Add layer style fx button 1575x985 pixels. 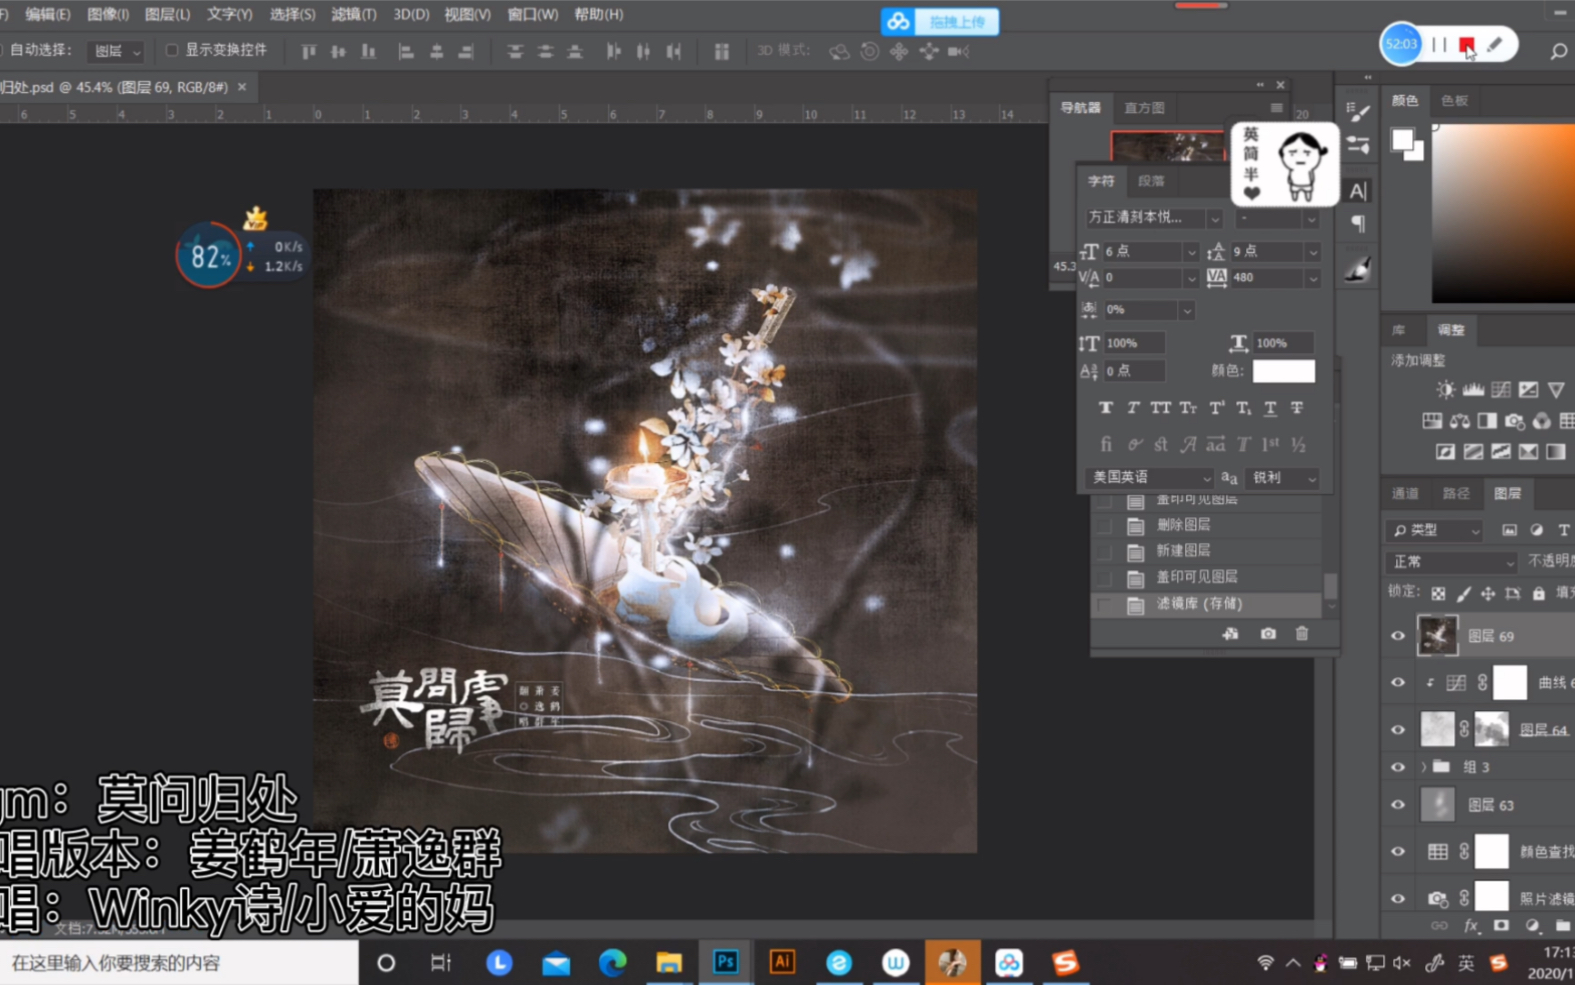pos(1471,926)
